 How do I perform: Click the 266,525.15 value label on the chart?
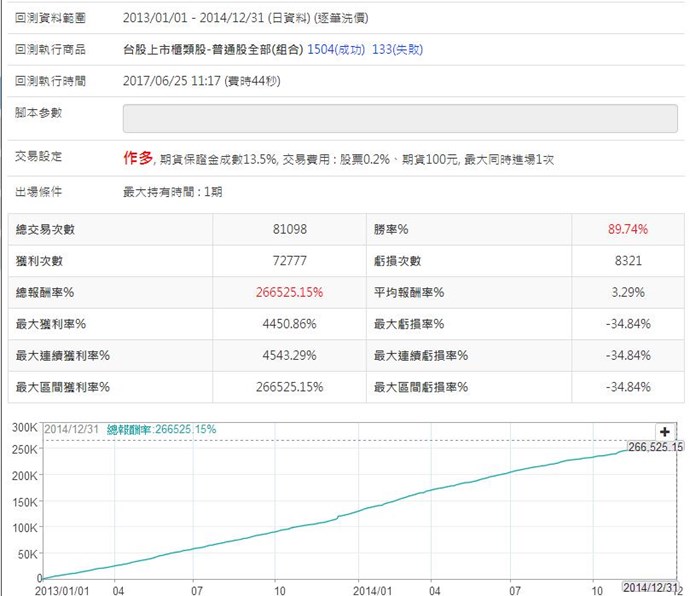(x=656, y=447)
